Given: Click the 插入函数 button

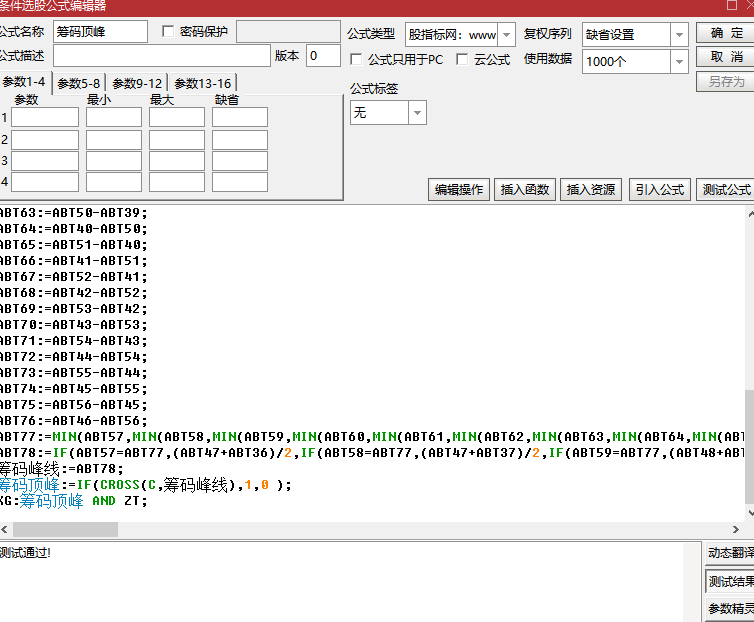Looking at the screenshot, I should click(525, 190).
